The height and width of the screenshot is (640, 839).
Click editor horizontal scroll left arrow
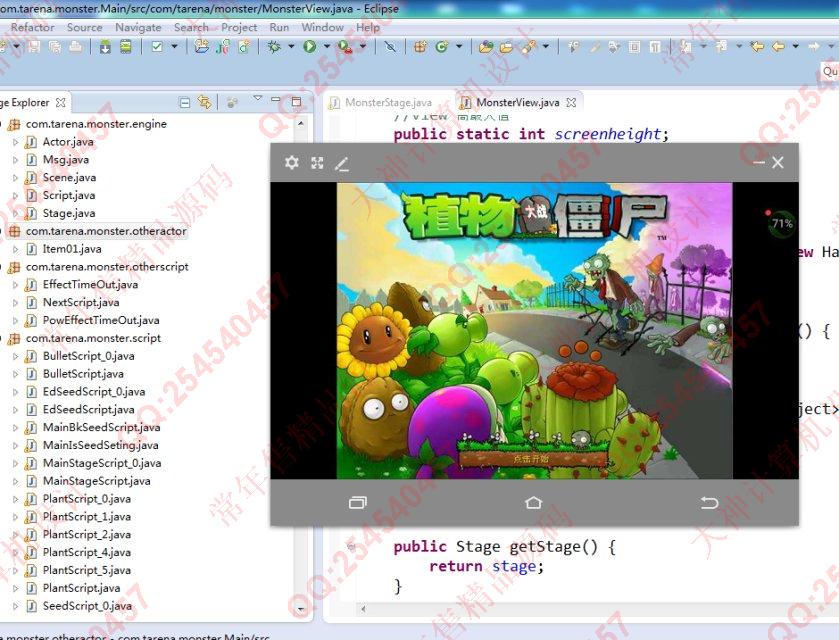point(364,609)
